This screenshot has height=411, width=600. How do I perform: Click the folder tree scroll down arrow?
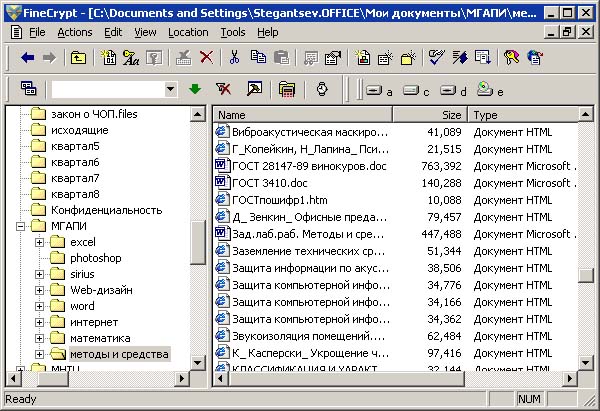pyautogui.click(x=198, y=362)
